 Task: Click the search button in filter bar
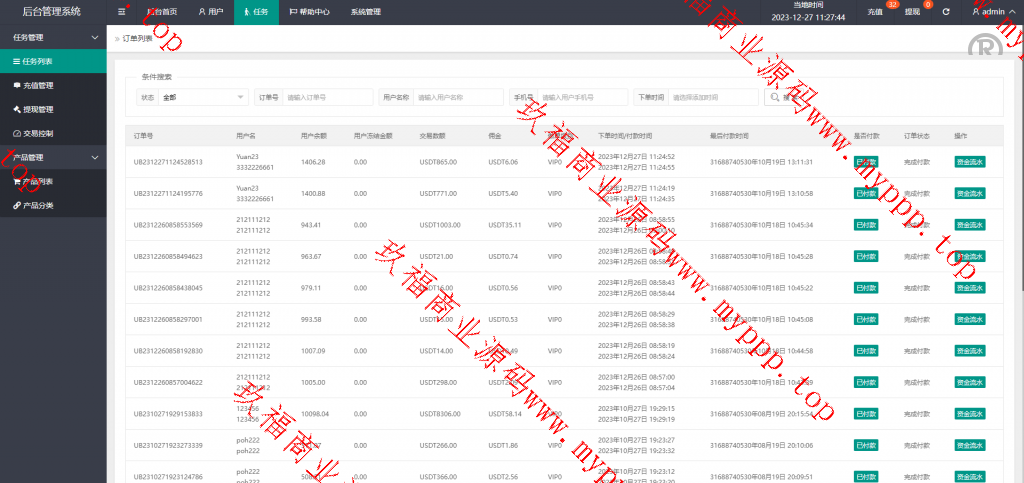[x=781, y=97]
